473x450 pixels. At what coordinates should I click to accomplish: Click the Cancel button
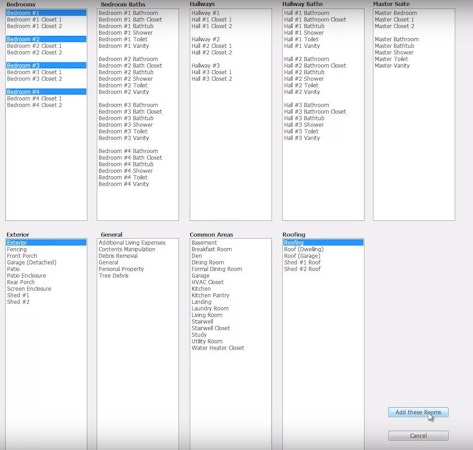(x=418, y=436)
